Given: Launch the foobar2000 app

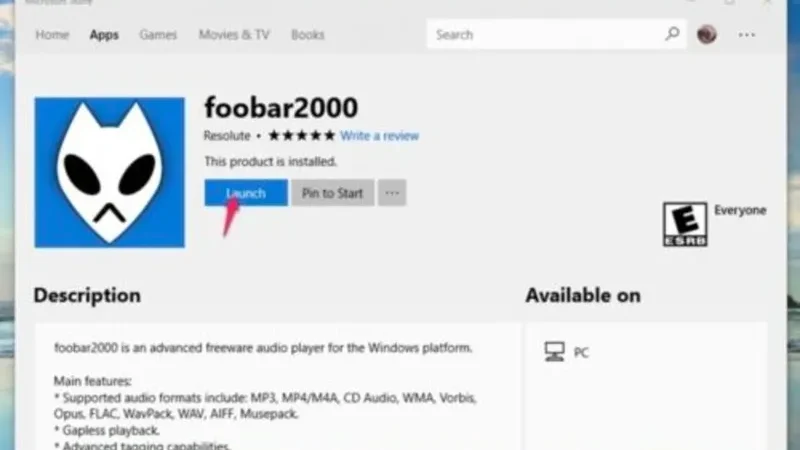Looking at the screenshot, I should (246, 193).
